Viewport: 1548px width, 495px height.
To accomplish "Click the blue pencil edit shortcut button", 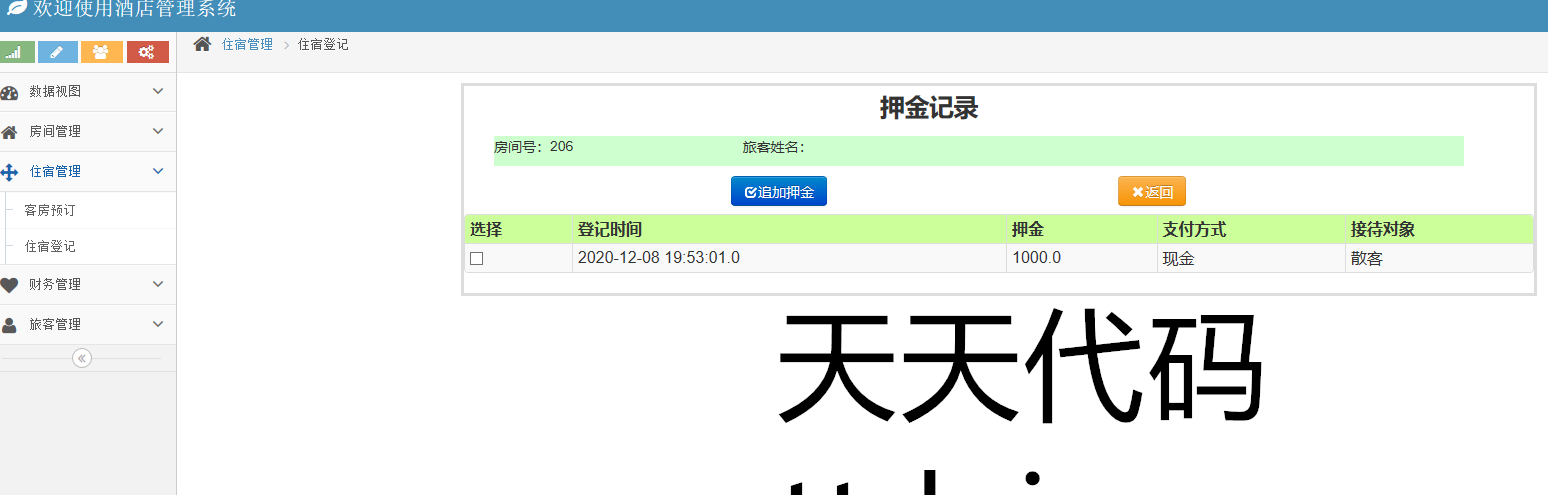I will click(58, 52).
